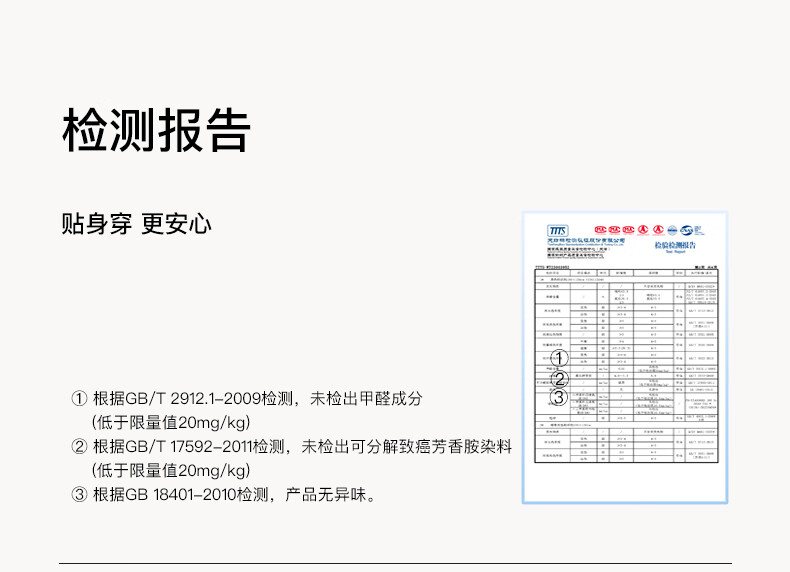Open the test report document thumbnail
The height and width of the screenshot is (572, 790).
(625, 357)
